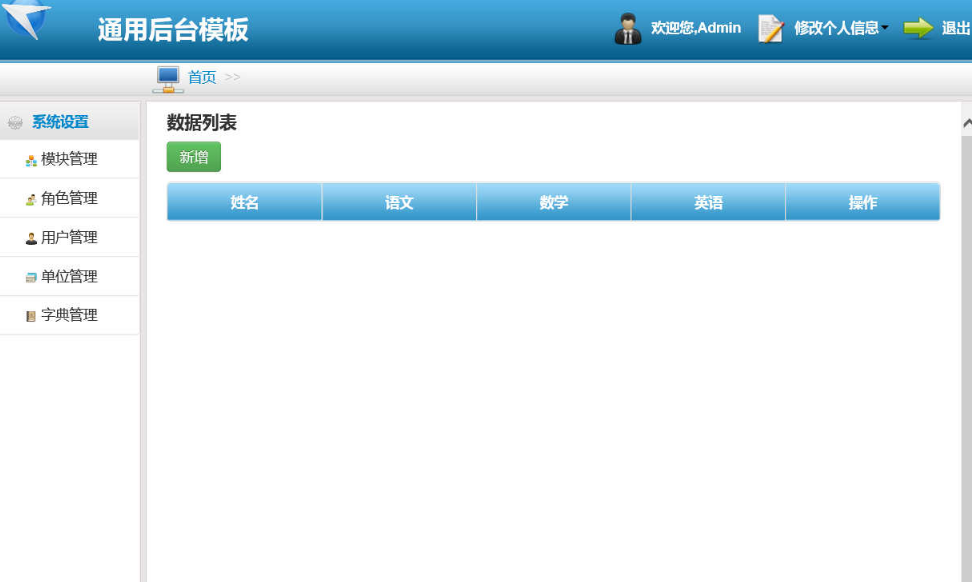Collapse the 系统设置 sidebar section
This screenshot has height=582, width=972.
60,122
